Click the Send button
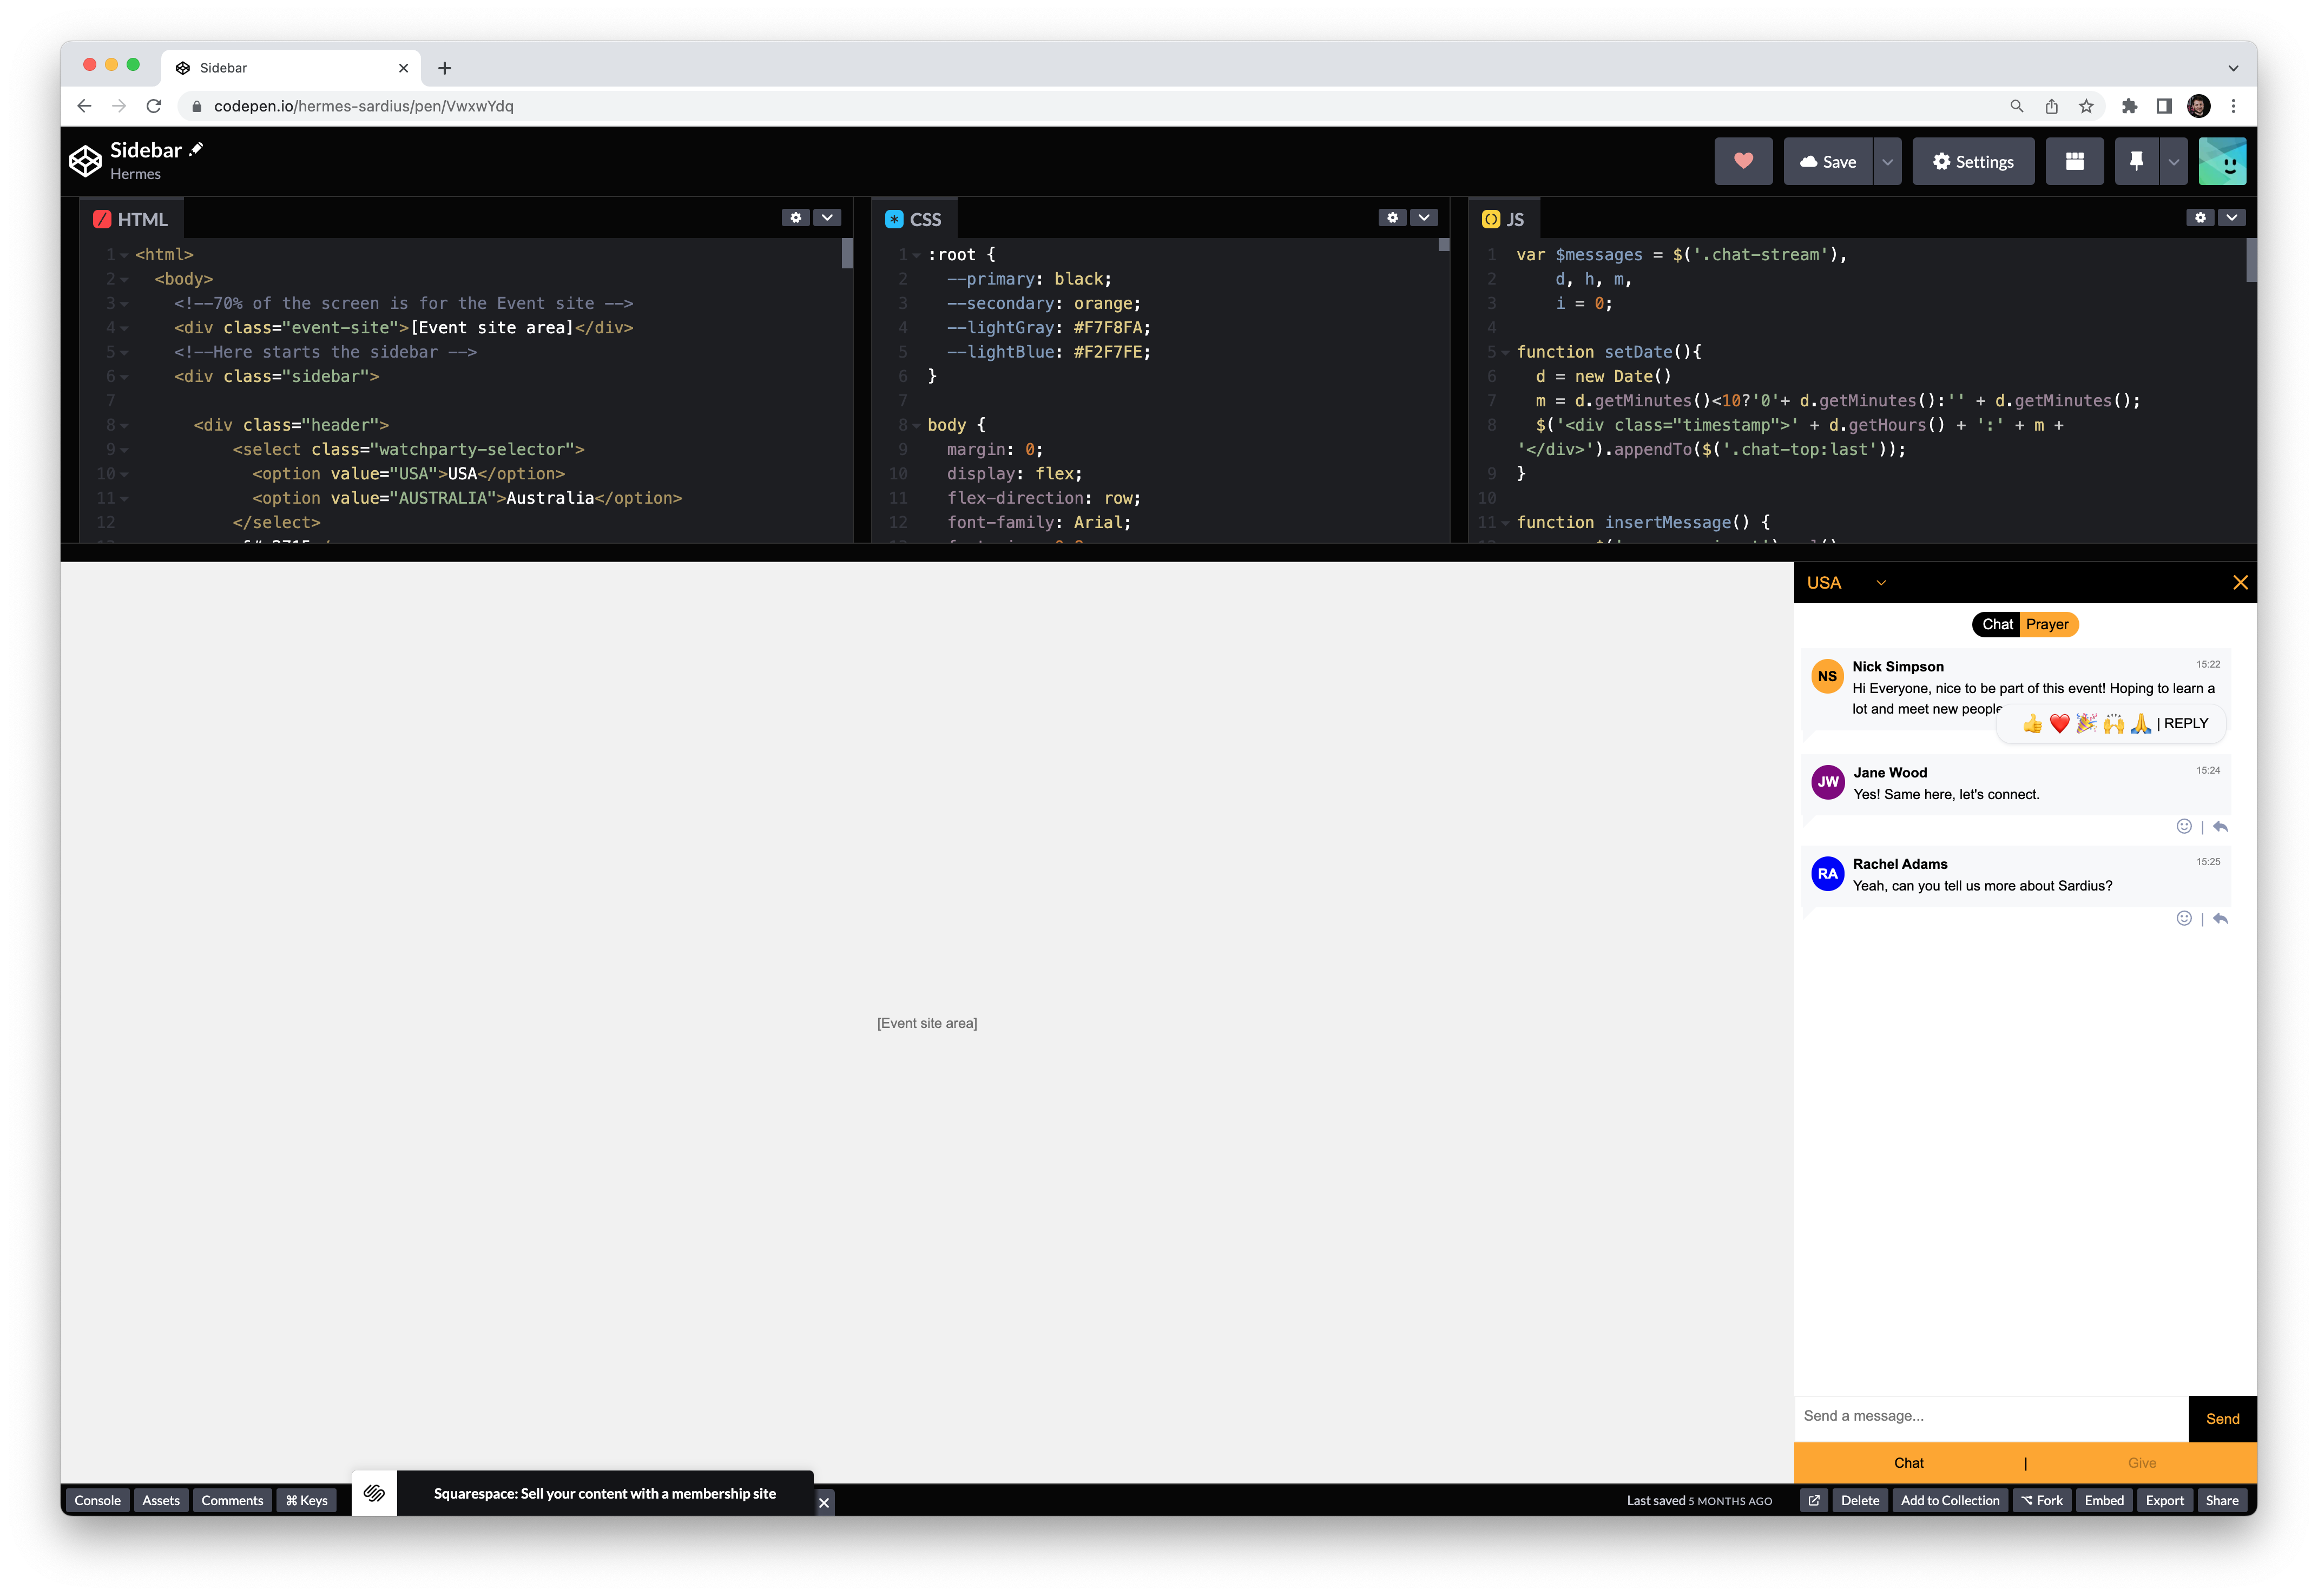The image size is (2318, 1596). (x=2222, y=1418)
